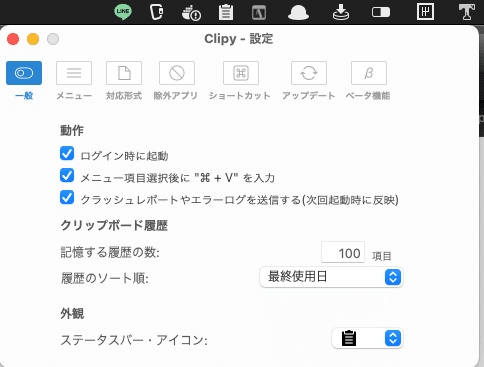The width and height of the screenshot is (484, 367).
Task: Go to the ショートカット tab
Action: pyautogui.click(x=240, y=81)
